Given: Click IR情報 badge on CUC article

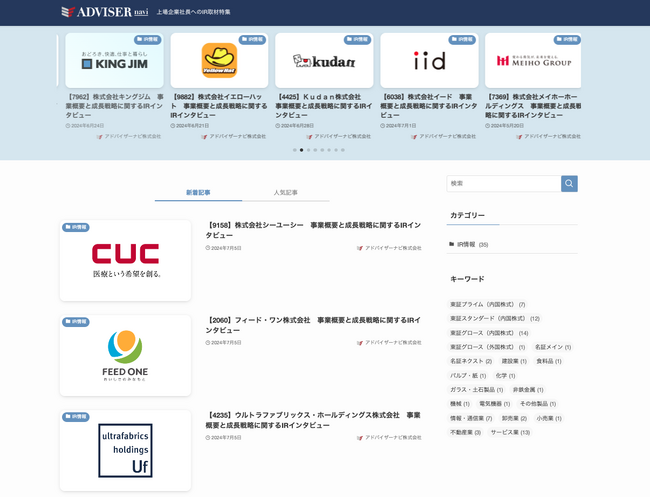Looking at the screenshot, I should pos(76,227).
